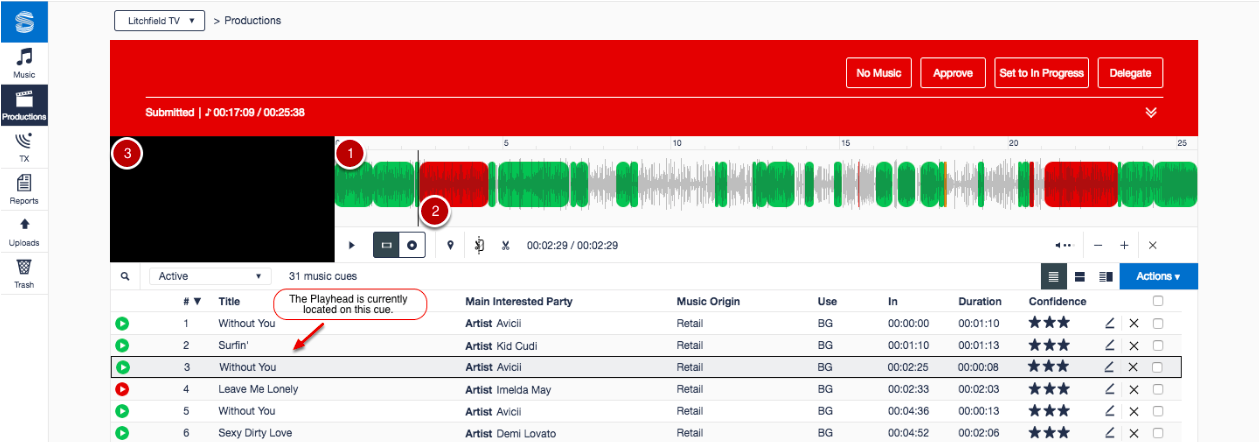Click the scissors cut tool
The width and height of the screenshot is (1259, 442).
[505, 245]
